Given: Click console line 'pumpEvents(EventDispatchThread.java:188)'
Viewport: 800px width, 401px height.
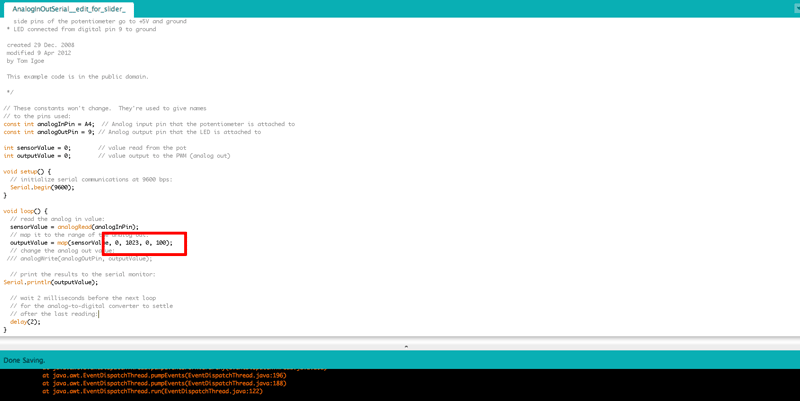Looking at the screenshot, I should point(164,383).
